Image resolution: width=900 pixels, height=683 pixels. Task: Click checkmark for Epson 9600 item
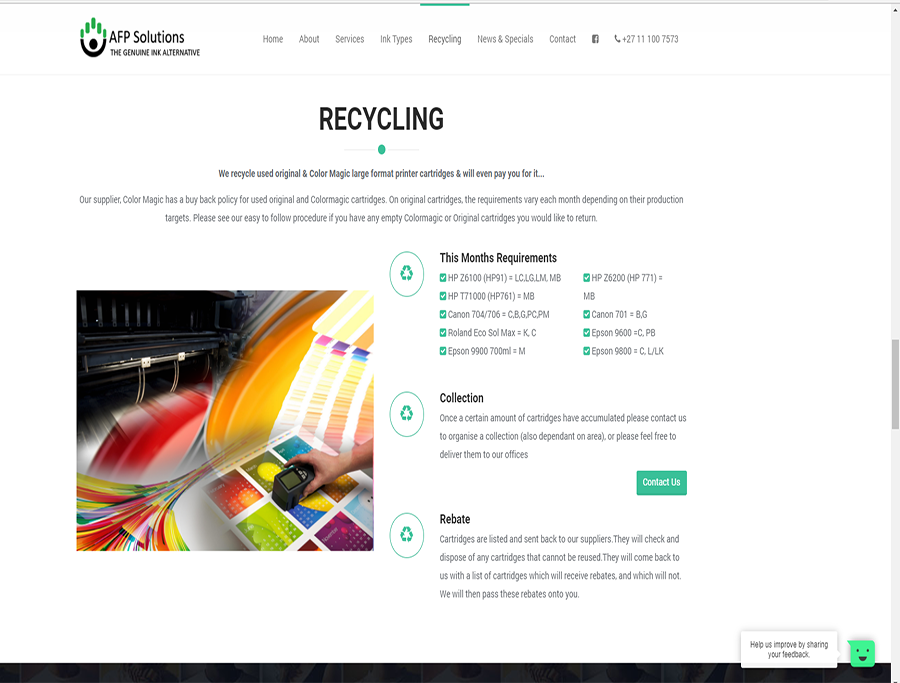[x=587, y=333]
